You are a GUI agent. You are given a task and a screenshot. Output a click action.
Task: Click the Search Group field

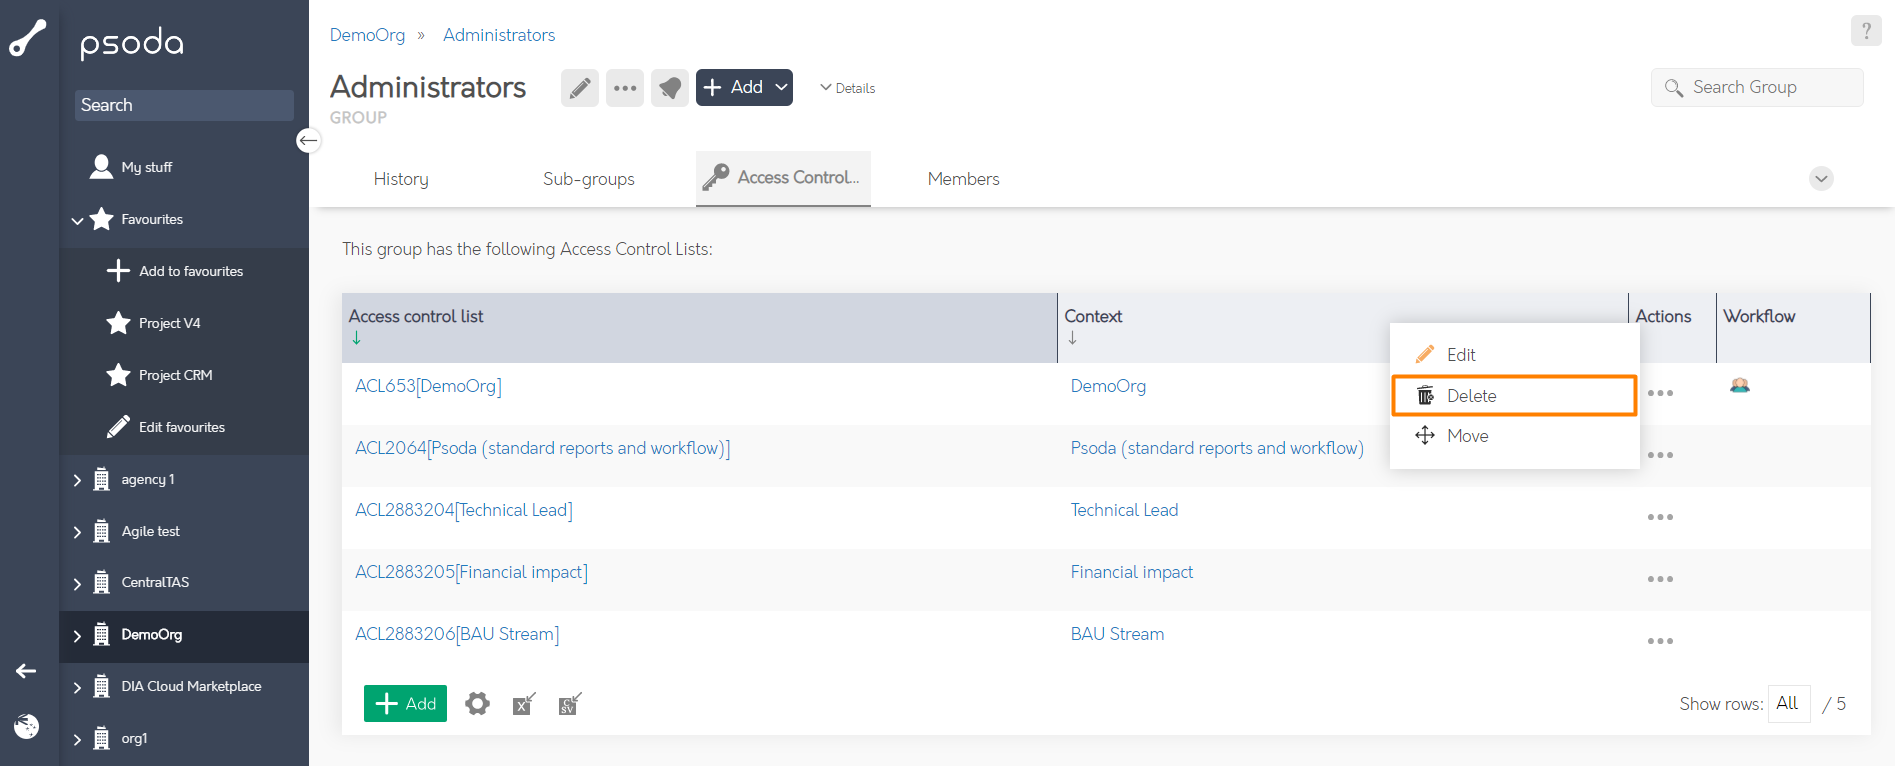[1757, 87]
